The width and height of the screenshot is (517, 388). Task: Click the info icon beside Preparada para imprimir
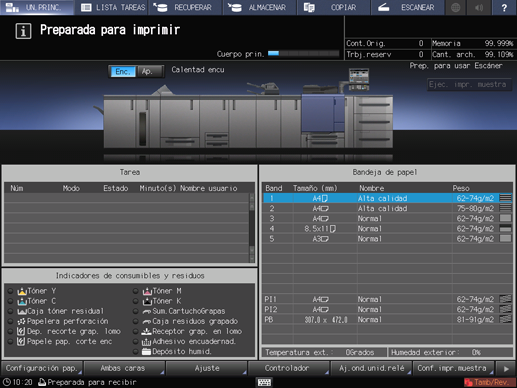click(x=23, y=31)
